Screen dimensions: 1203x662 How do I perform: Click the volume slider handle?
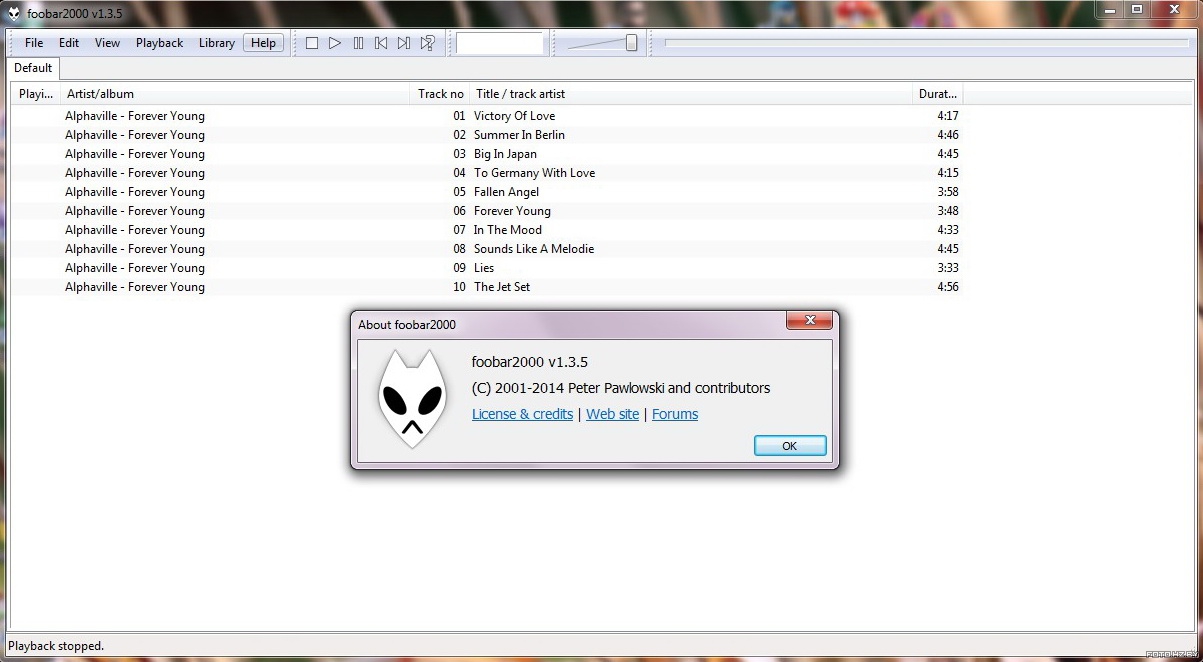[x=632, y=43]
